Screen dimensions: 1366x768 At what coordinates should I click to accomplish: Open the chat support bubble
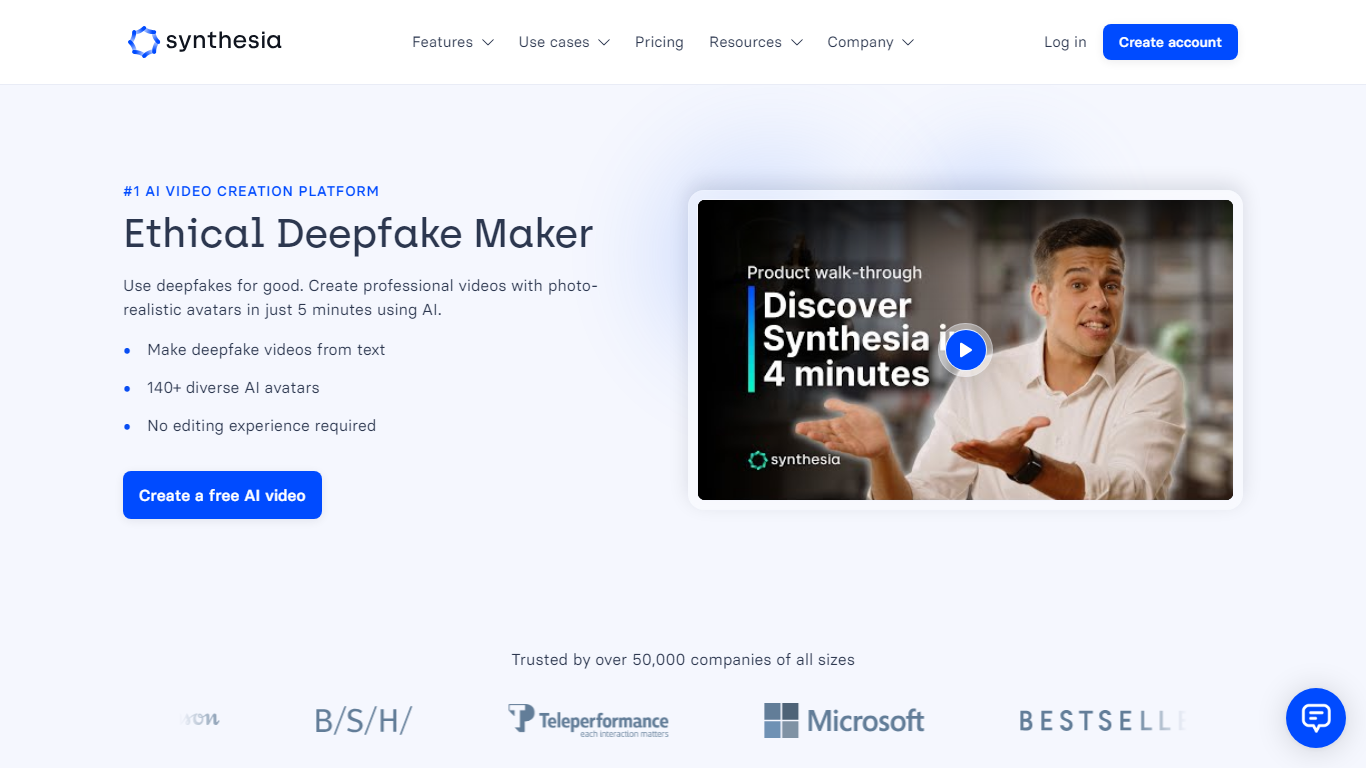1316,718
